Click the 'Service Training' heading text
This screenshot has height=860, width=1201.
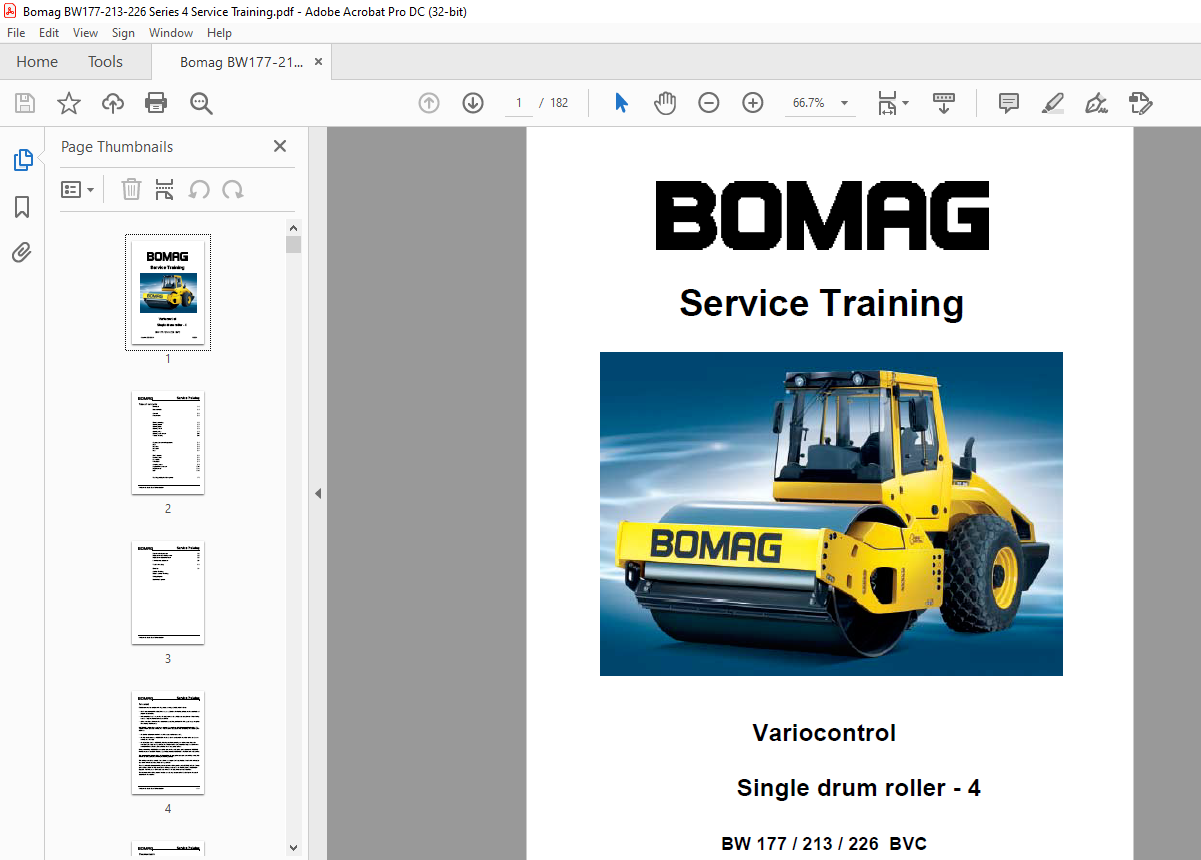coord(822,303)
